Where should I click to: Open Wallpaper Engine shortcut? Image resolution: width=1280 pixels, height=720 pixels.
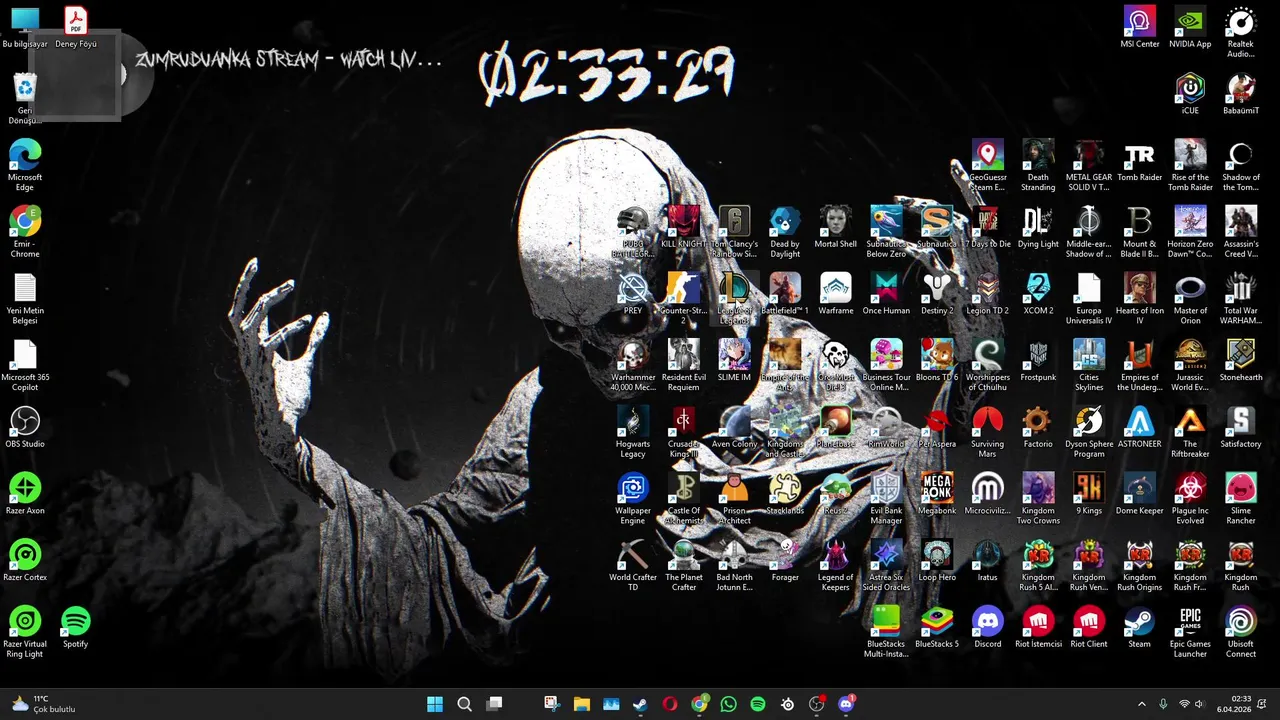633,499
